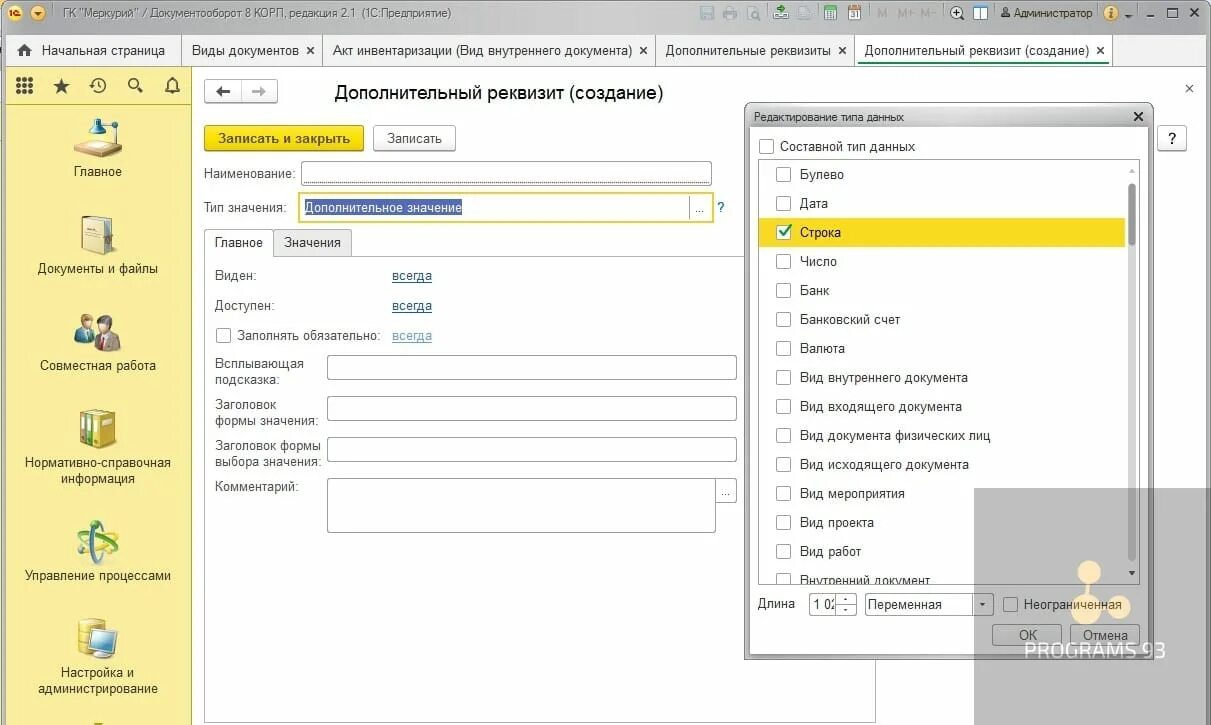
Task: Click the print icon in title bar
Action: (729, 13)
